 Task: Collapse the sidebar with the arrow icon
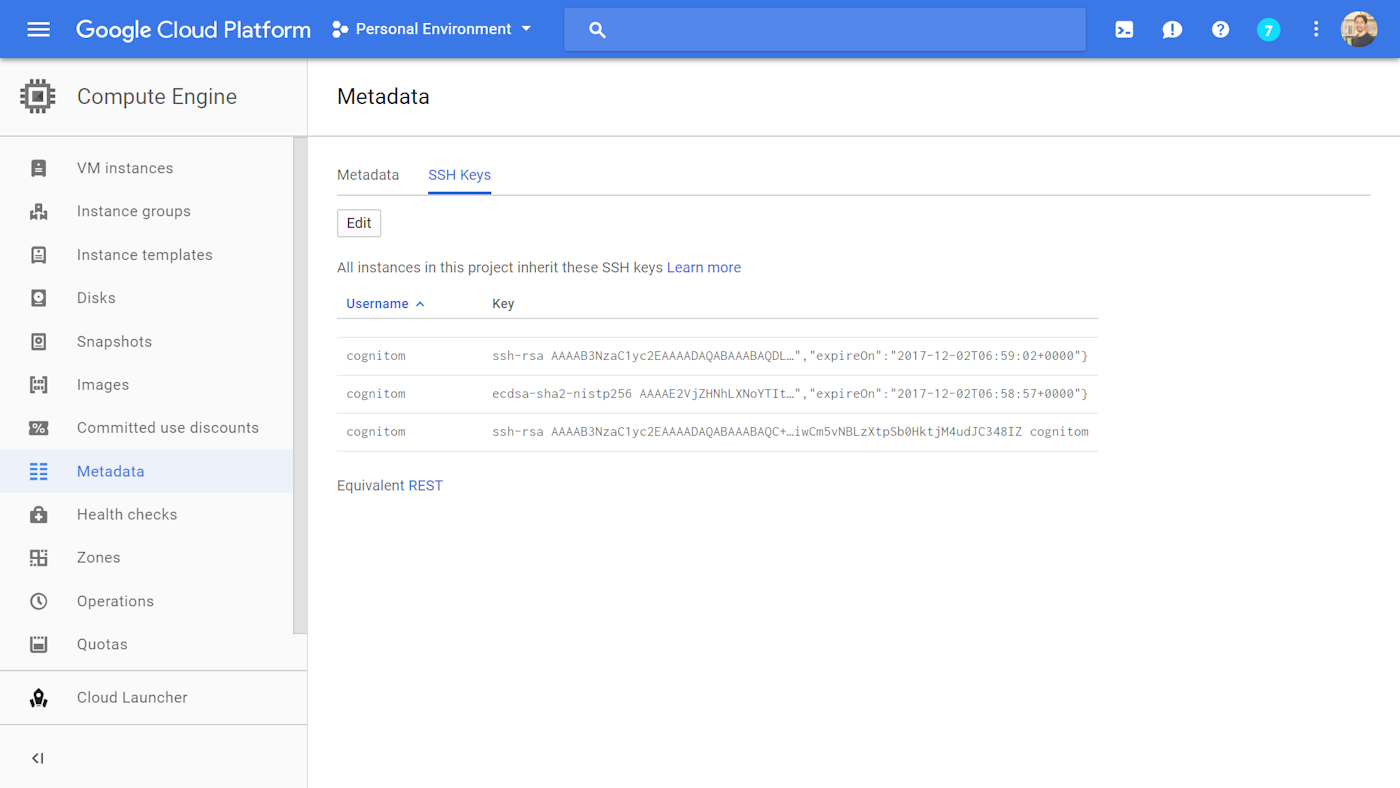pos(38,758)
